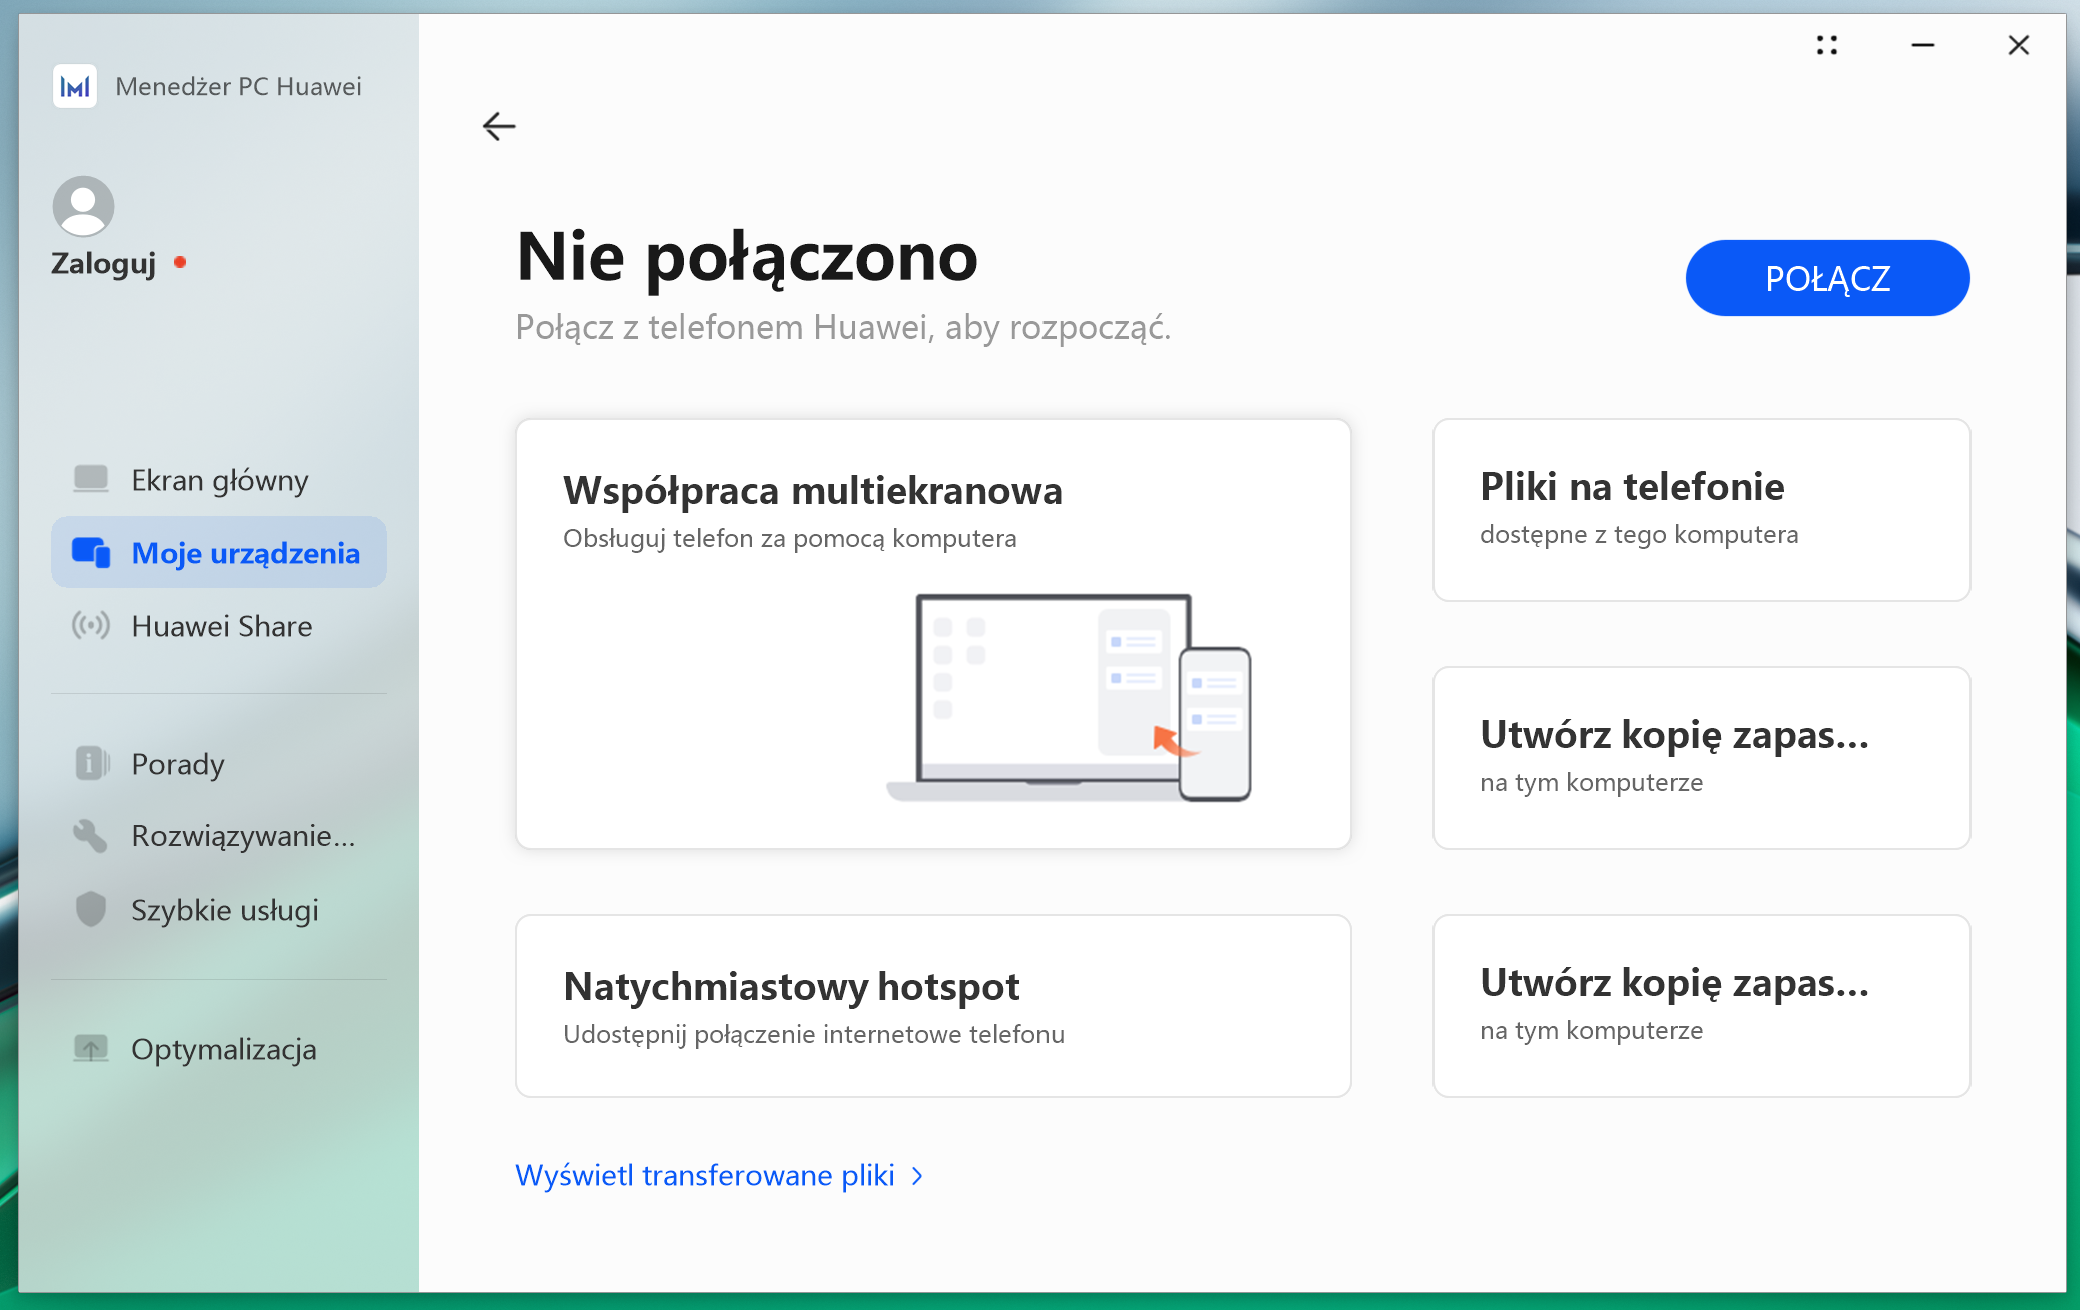This screenshot has width=2080, height=1310.
Task: Open the Współpraca multiekranowa card
Action: pyautogui.click(x=933, y=634)
